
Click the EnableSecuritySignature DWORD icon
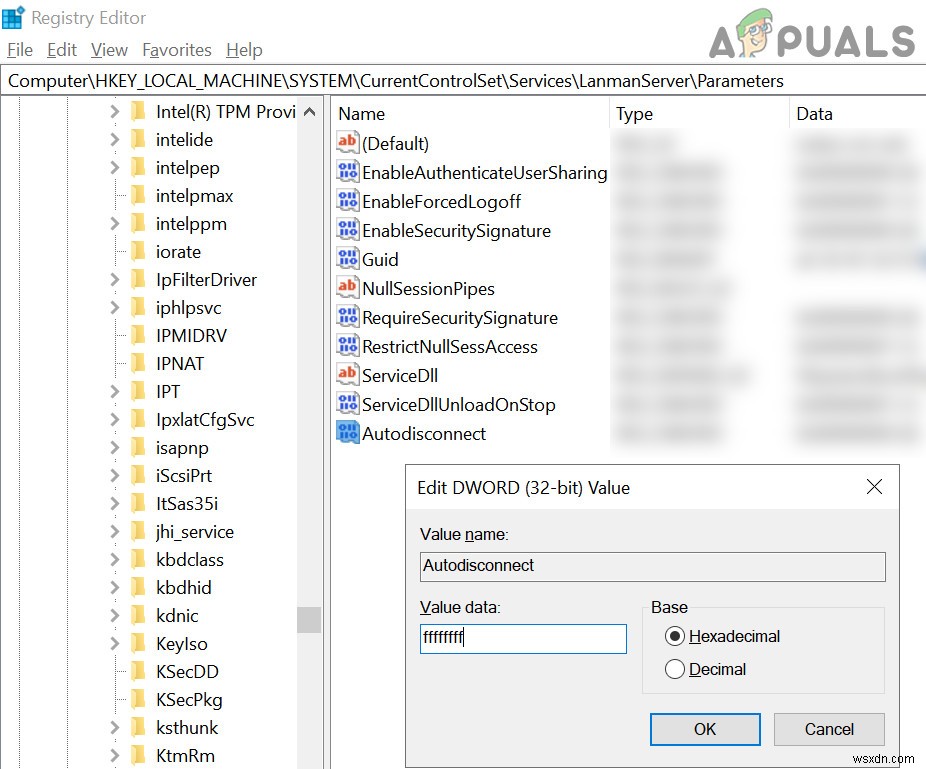click(347, 230)
